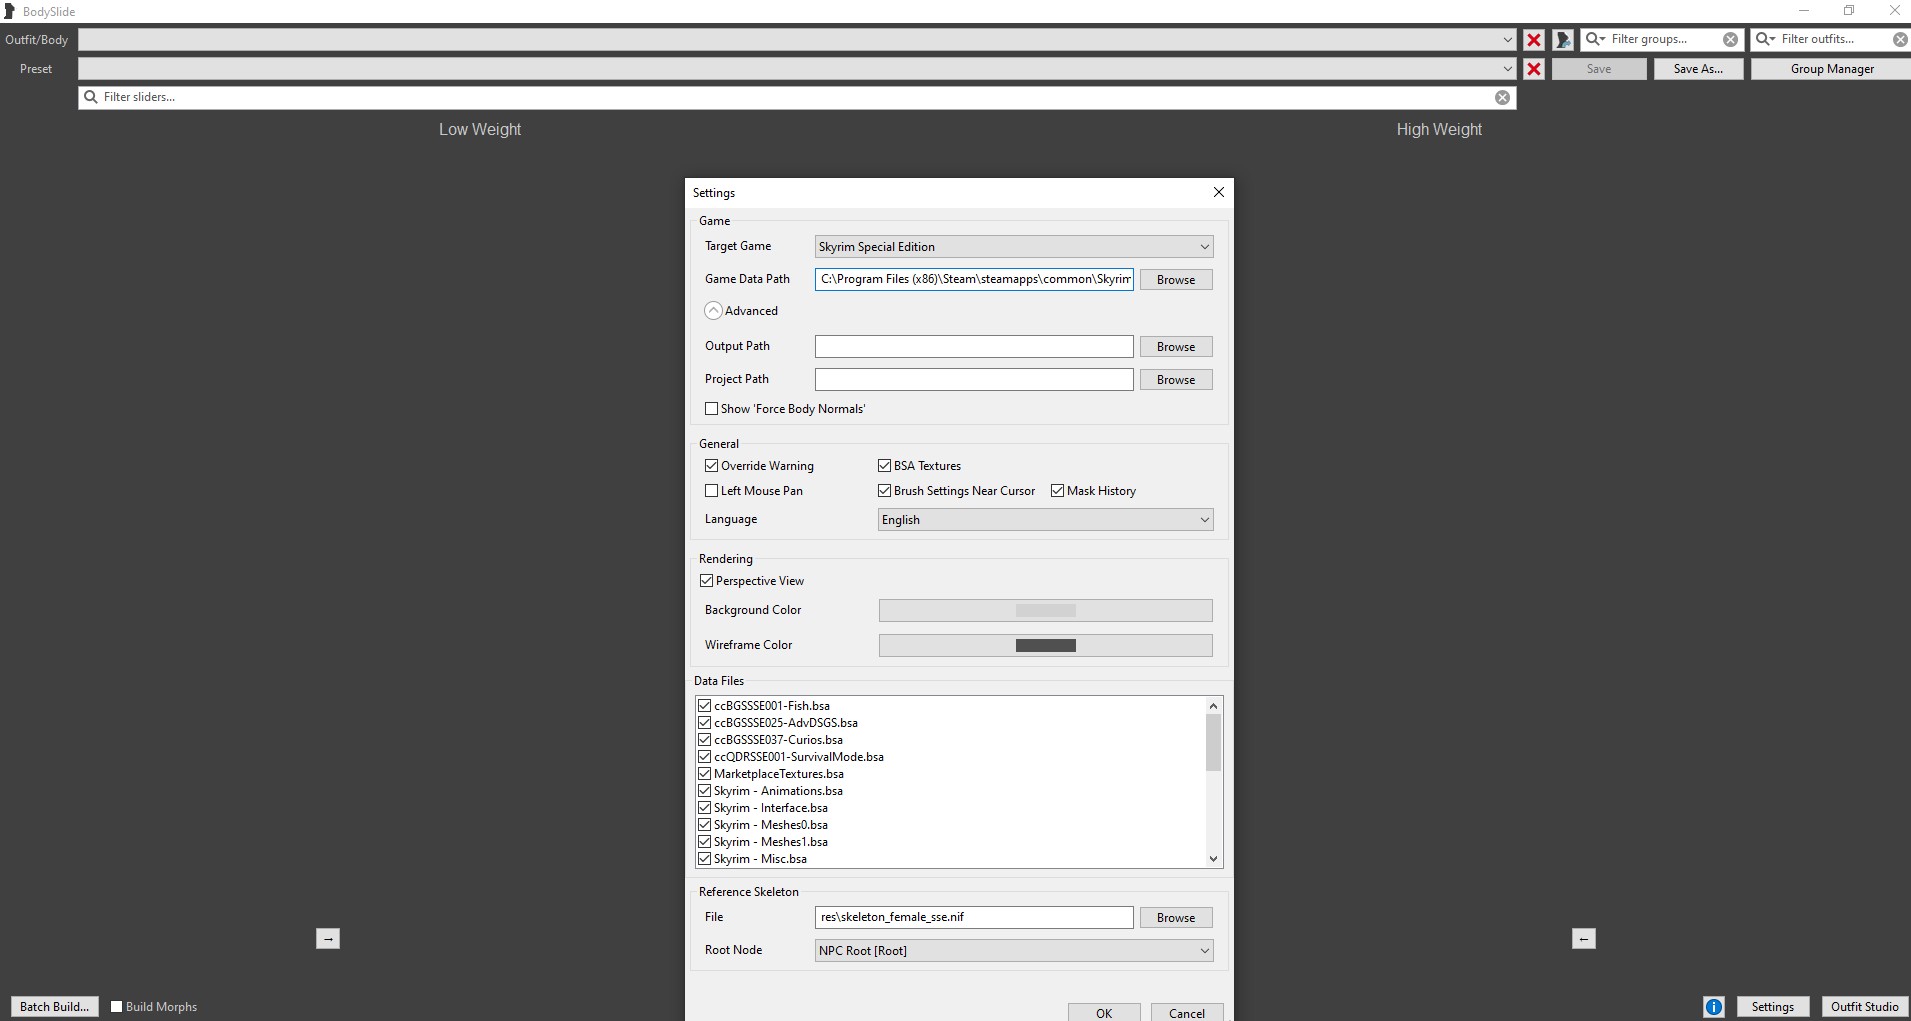Click the Batch Build... button
Viewport: 1911px width, 1021px height.
[55, 1007]
